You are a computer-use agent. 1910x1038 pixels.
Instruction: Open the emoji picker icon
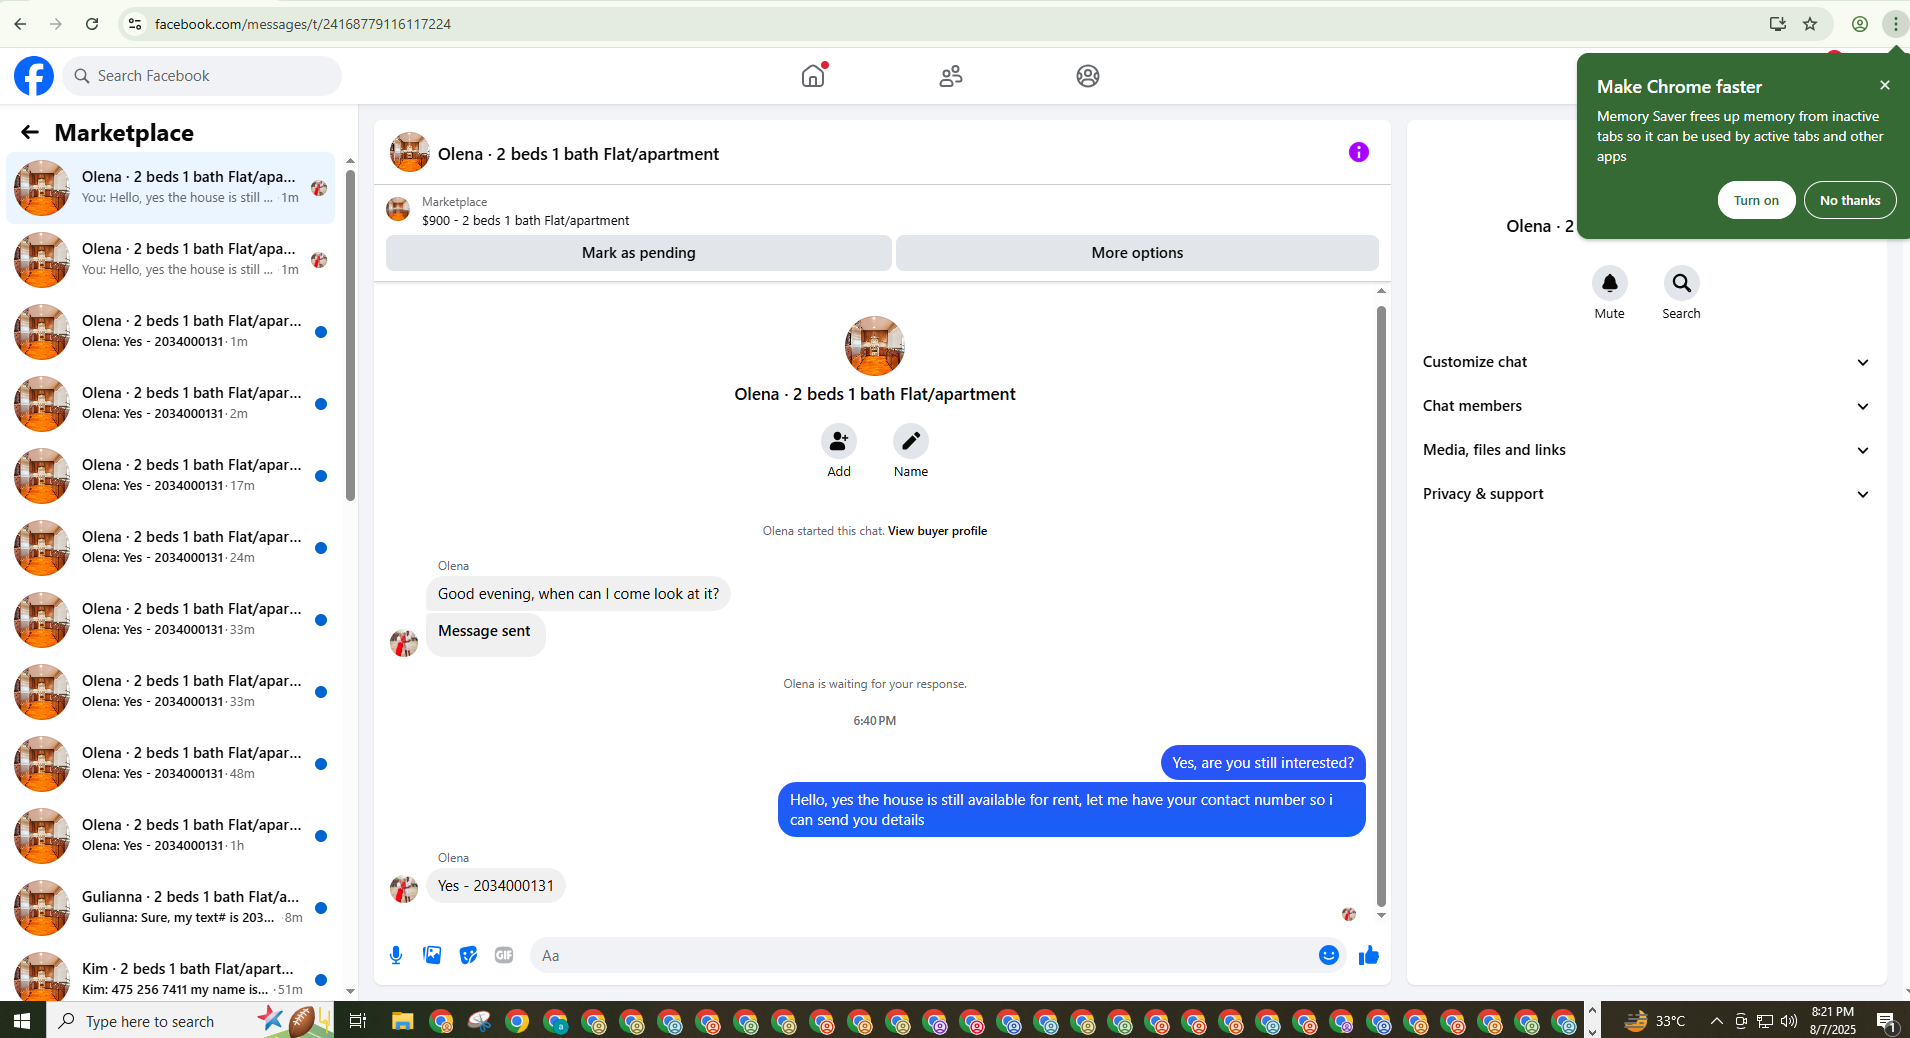[1329, 955]
